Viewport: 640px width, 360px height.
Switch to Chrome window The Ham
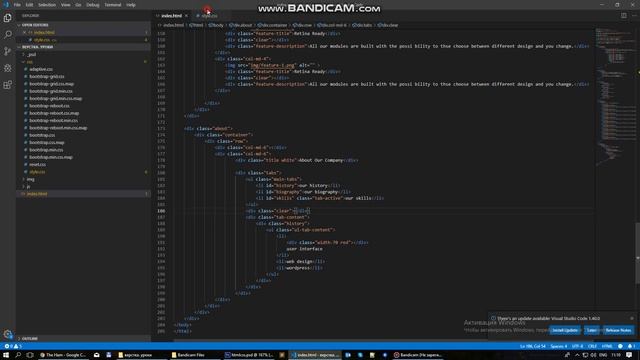(x=63, y=355)
